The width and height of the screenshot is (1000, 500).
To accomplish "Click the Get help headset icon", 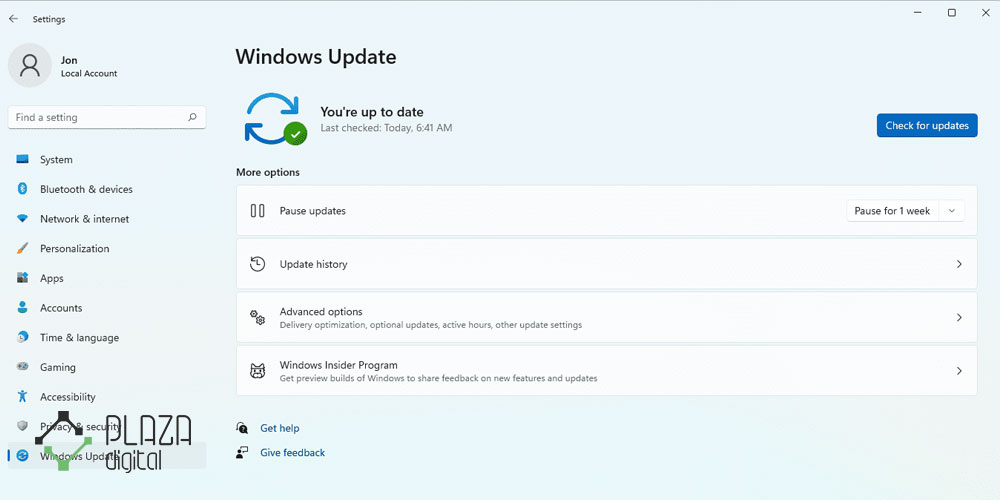I will pos(242,427).
